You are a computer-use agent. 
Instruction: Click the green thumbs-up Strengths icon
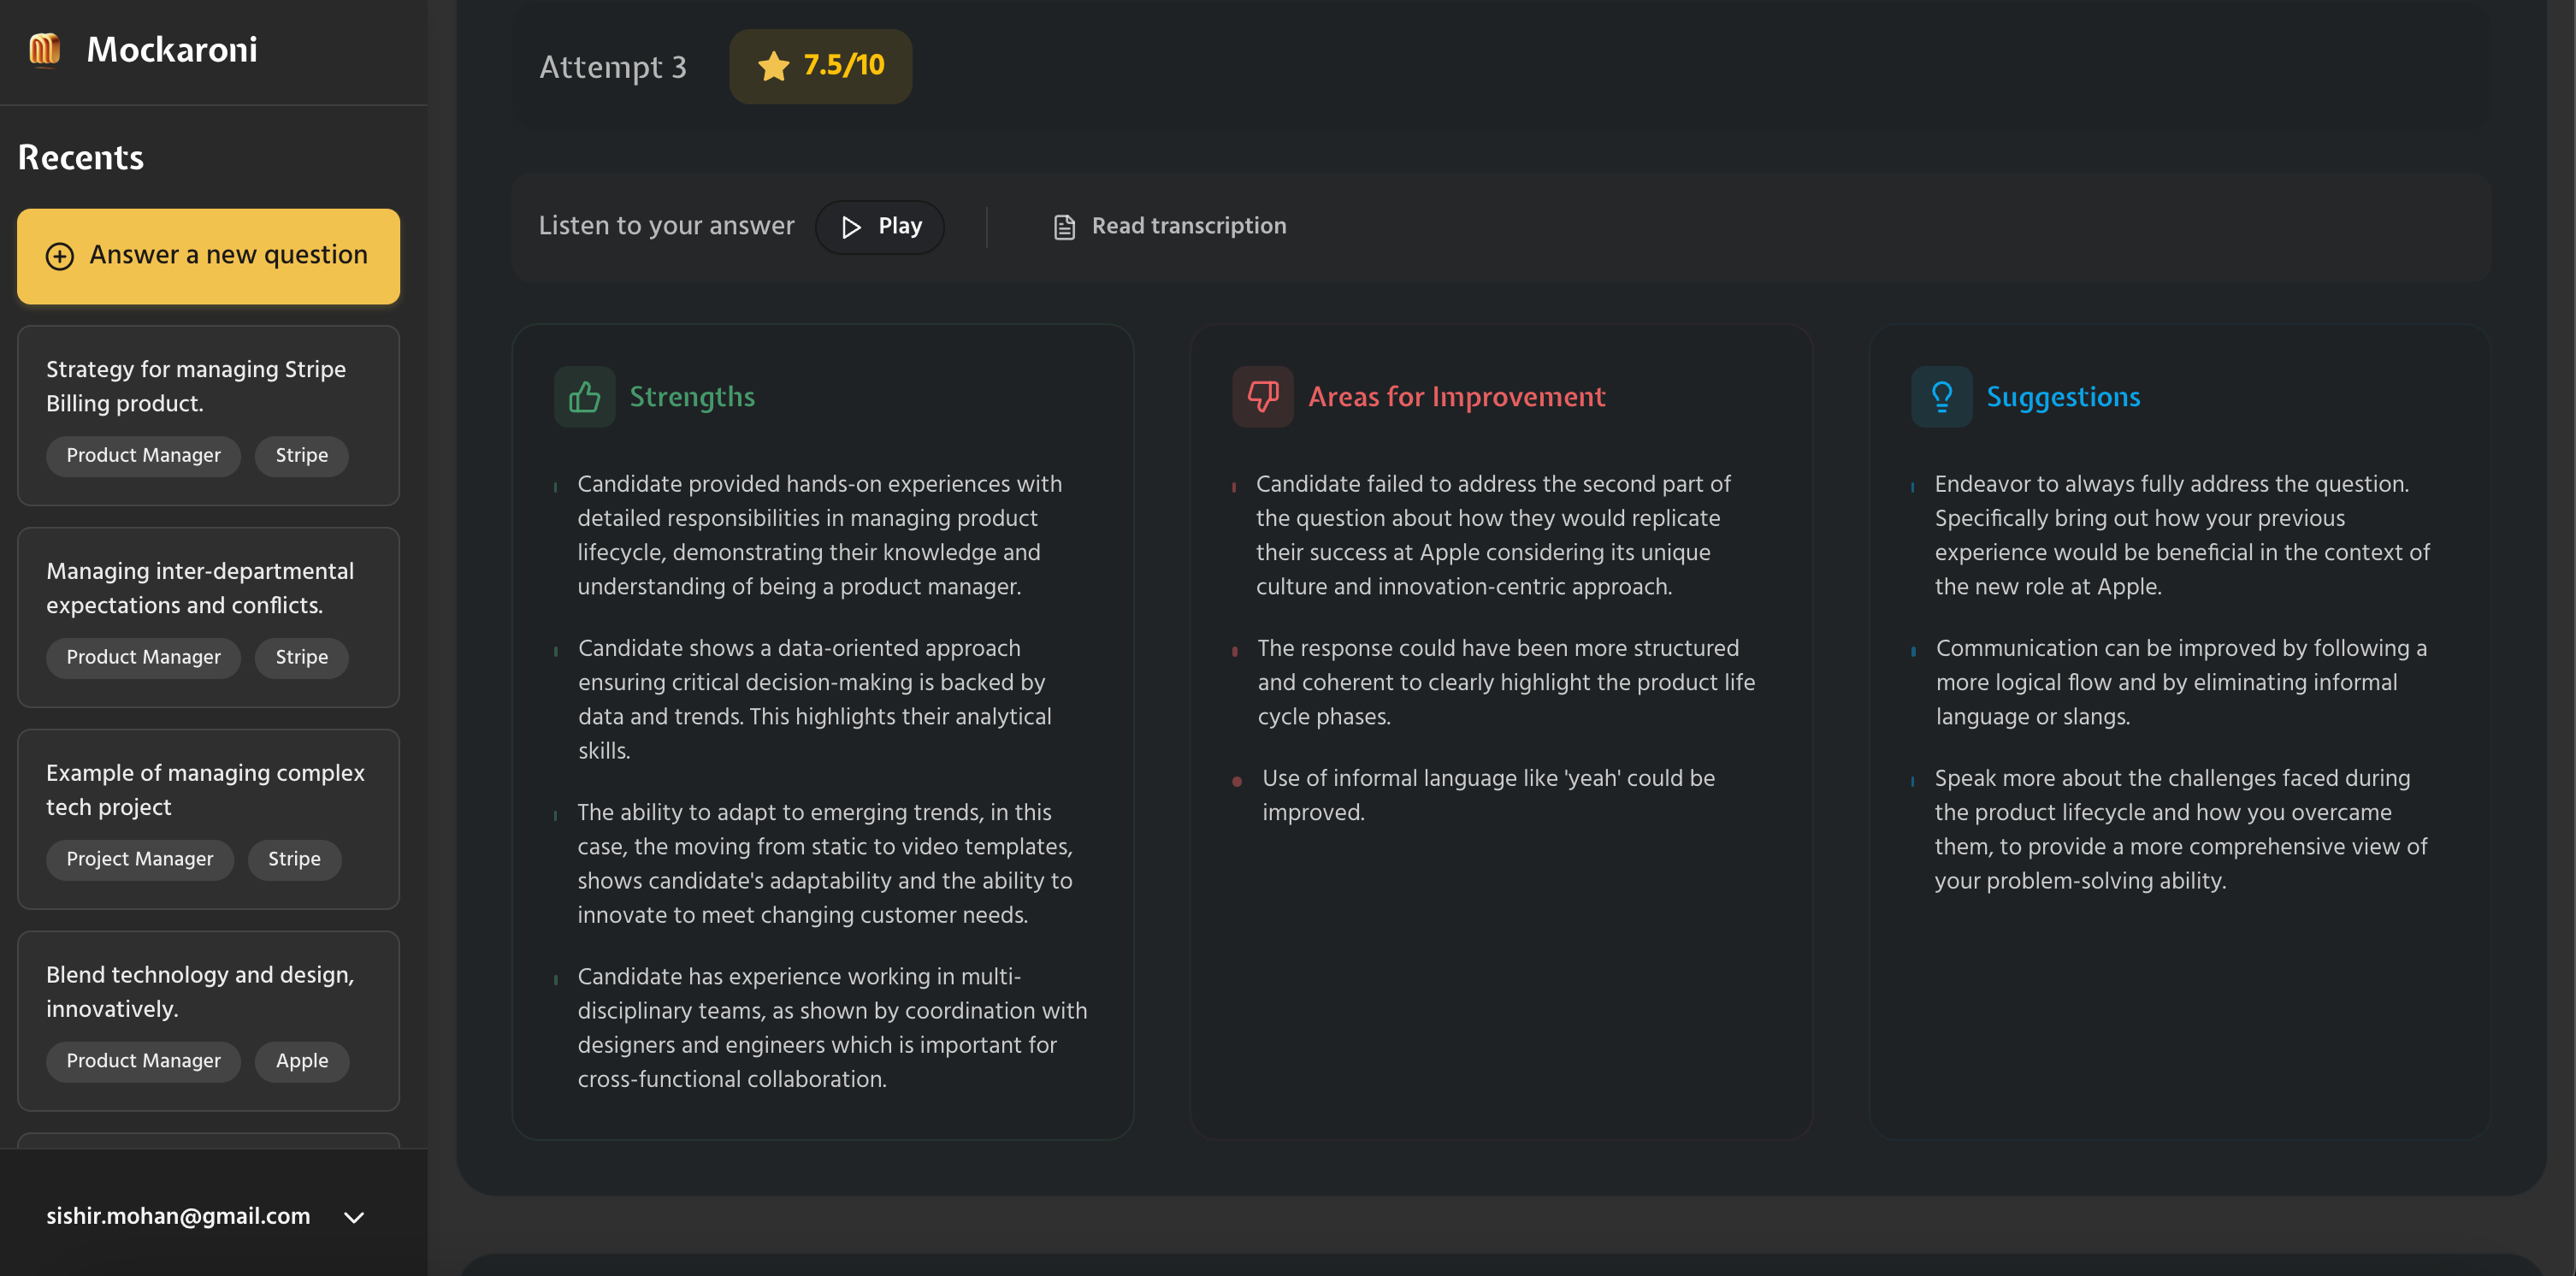tap(584, 397)
